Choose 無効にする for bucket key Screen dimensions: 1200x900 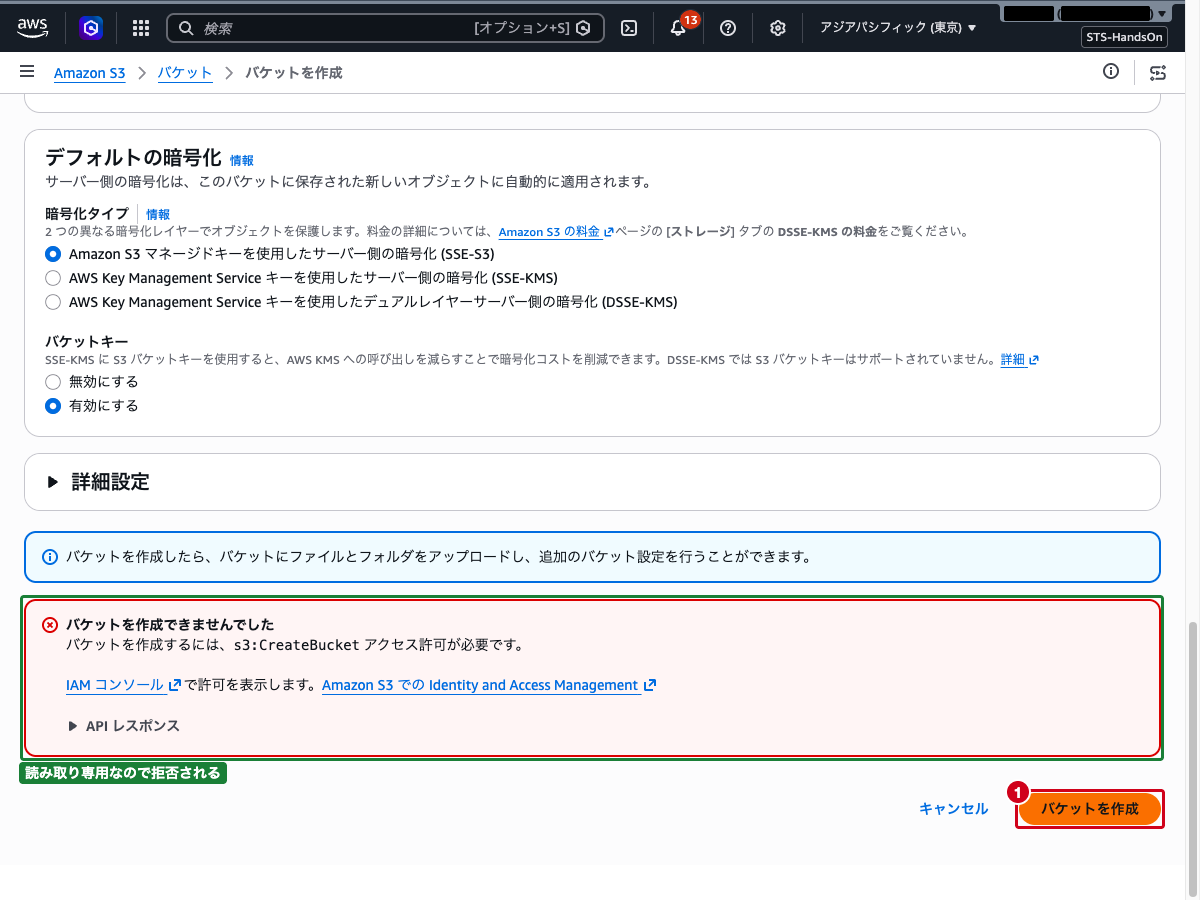coord(53,382)
